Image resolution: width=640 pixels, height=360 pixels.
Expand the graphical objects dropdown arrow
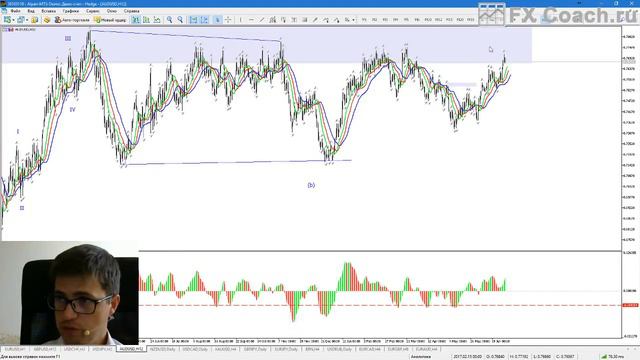(x=353, y=20)
